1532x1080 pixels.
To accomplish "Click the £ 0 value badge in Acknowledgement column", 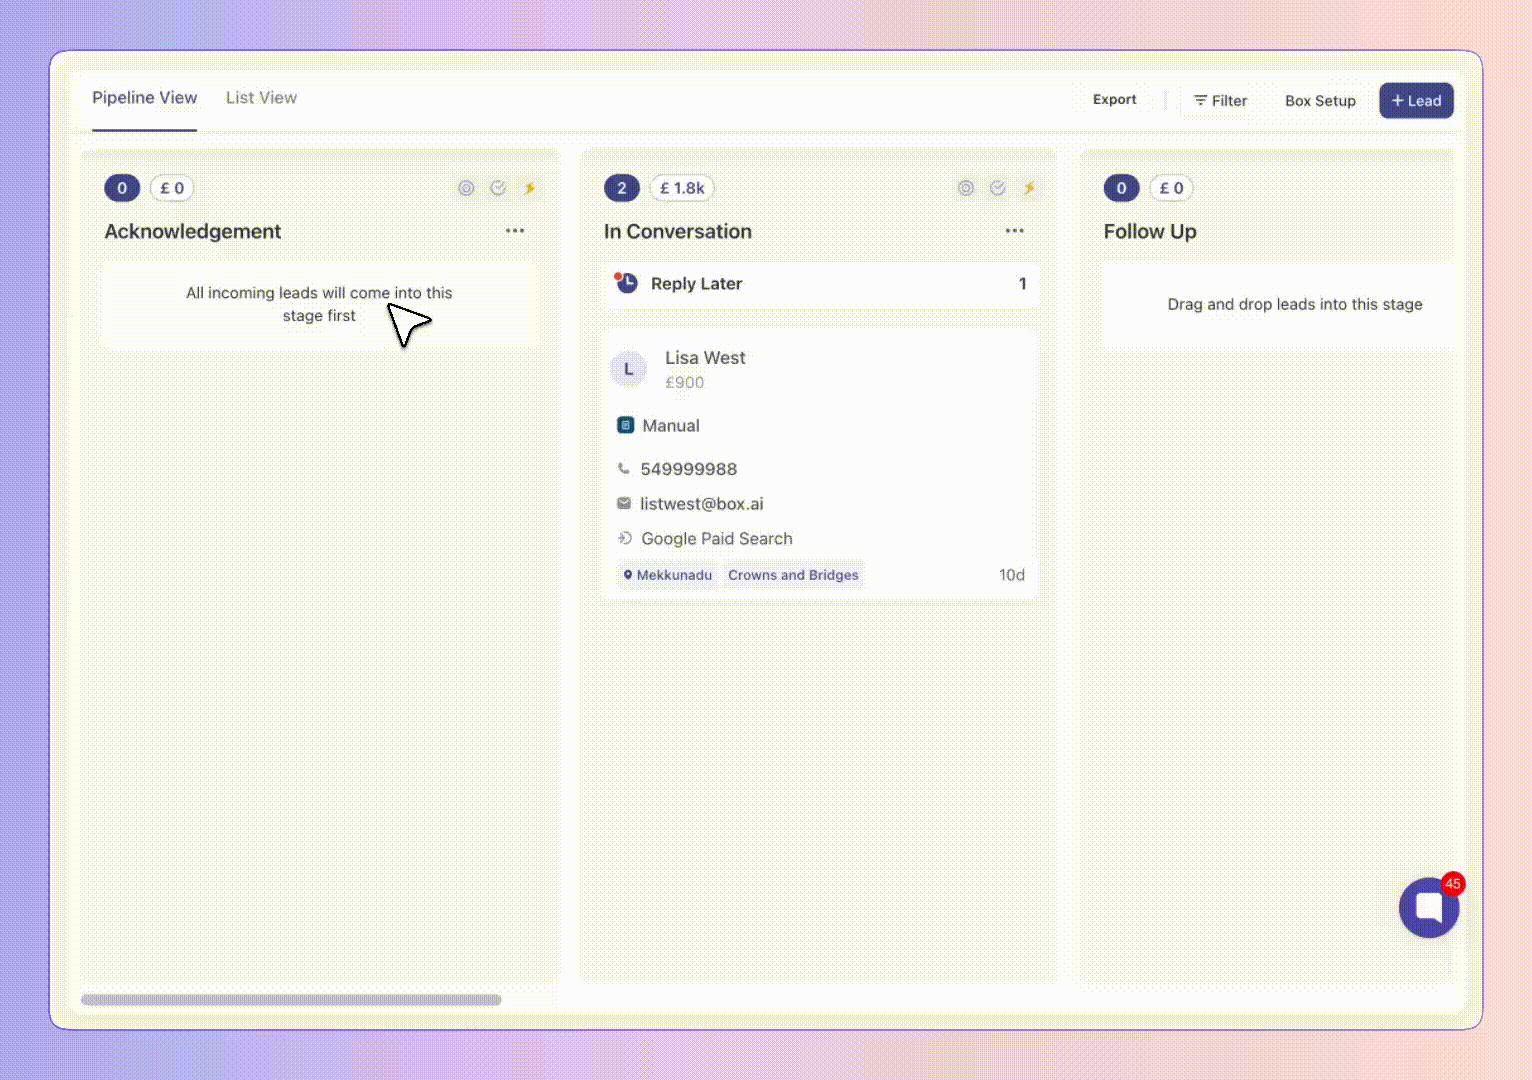I will (172, 188).
